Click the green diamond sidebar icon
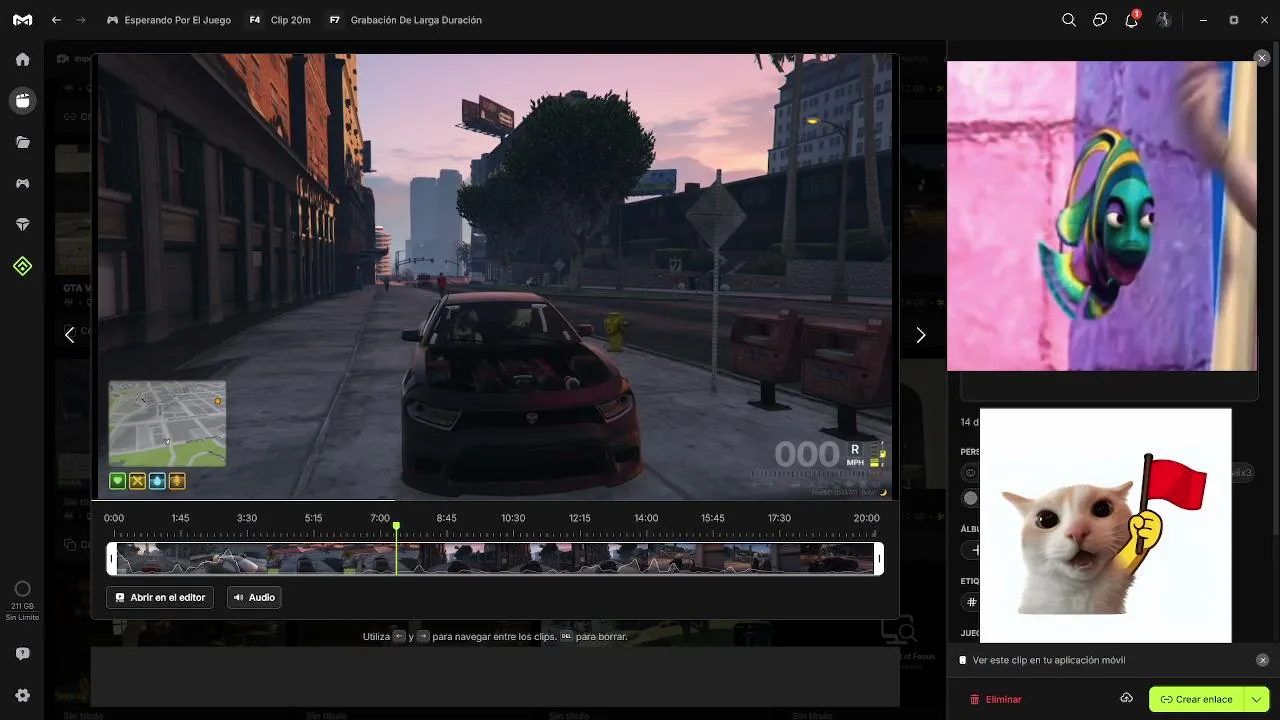The width and height of the screenshot is (1280, 720). tap(22, 266)
